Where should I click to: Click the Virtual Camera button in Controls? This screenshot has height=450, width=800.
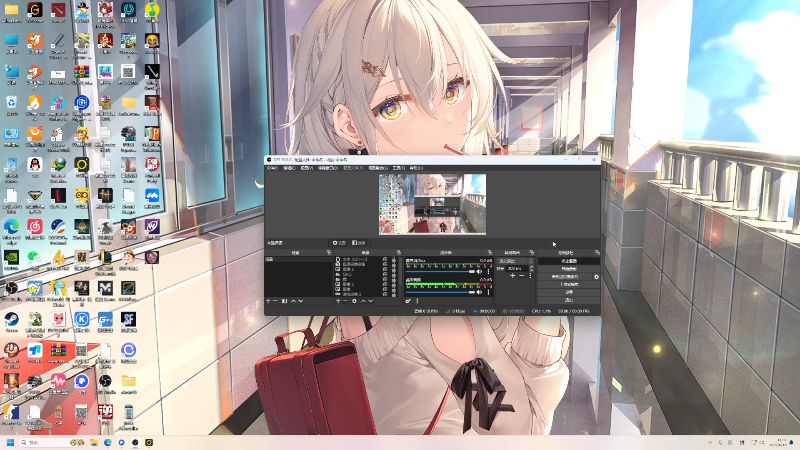point(565,277)
